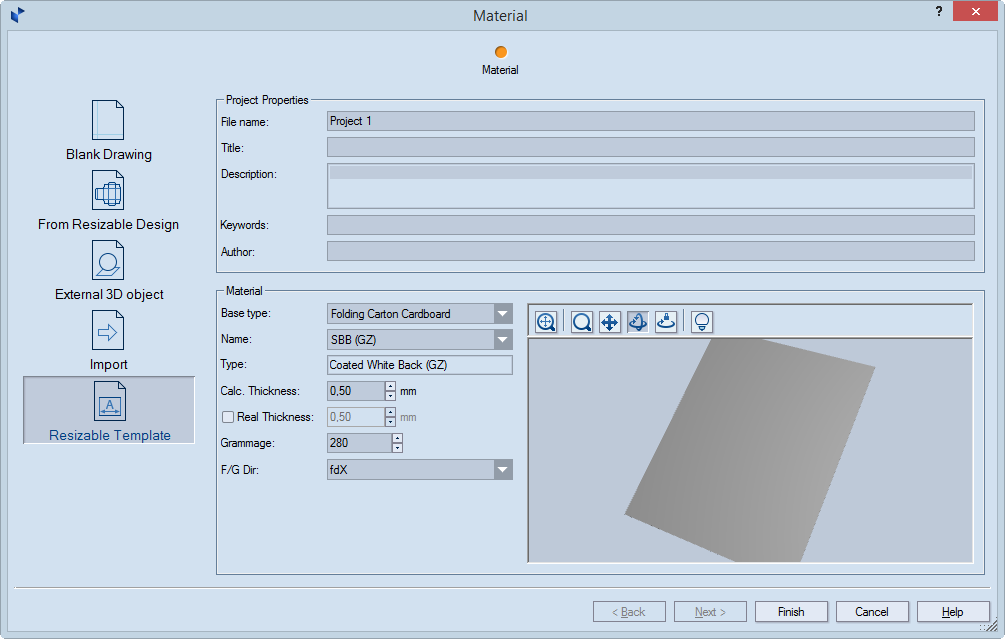The image size is (1005, 639).
Task: Choose the Import option
Action: [108, 341]
